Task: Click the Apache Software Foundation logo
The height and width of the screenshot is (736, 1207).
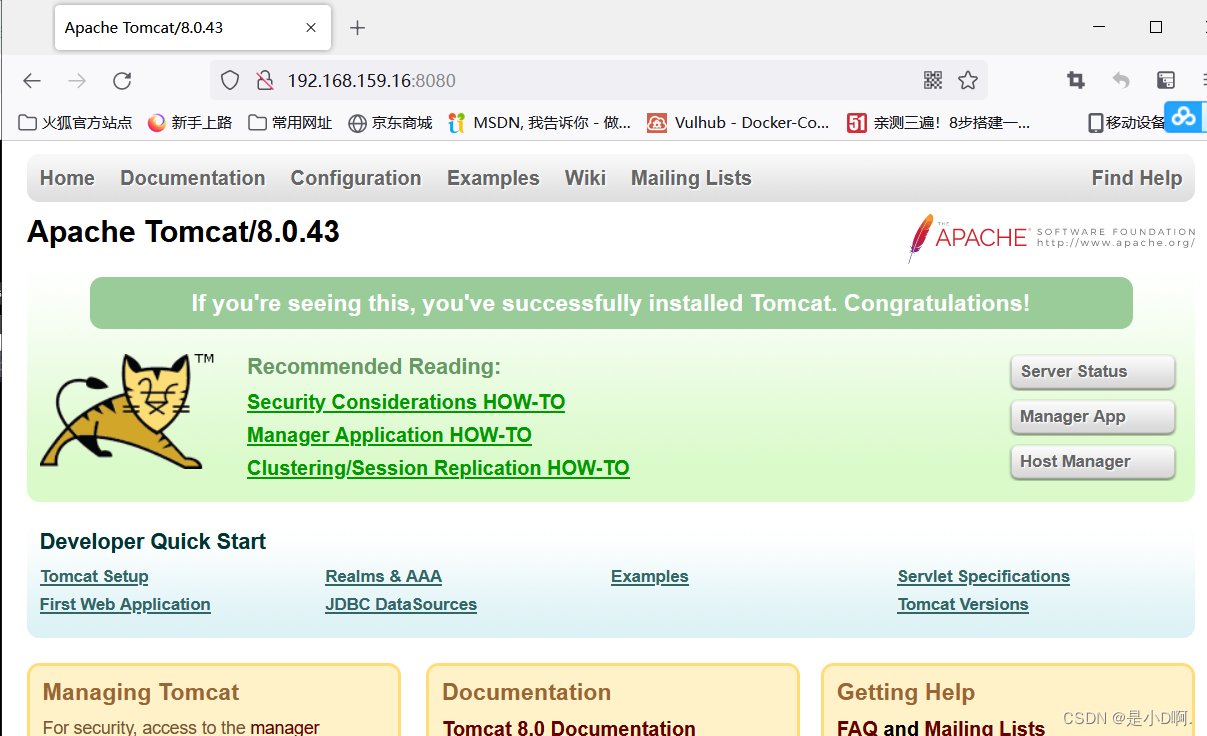Action: click(1051, 238)
